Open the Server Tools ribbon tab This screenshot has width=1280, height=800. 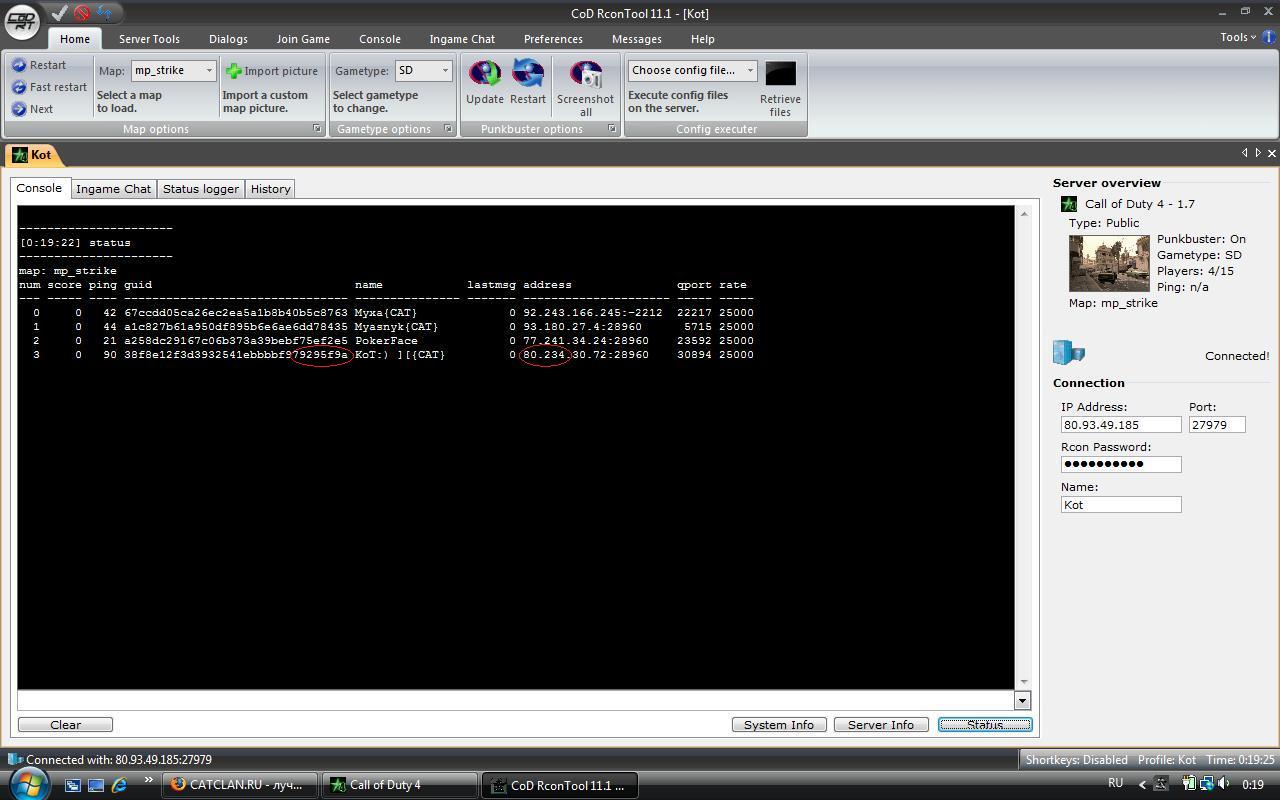(149, 39)
